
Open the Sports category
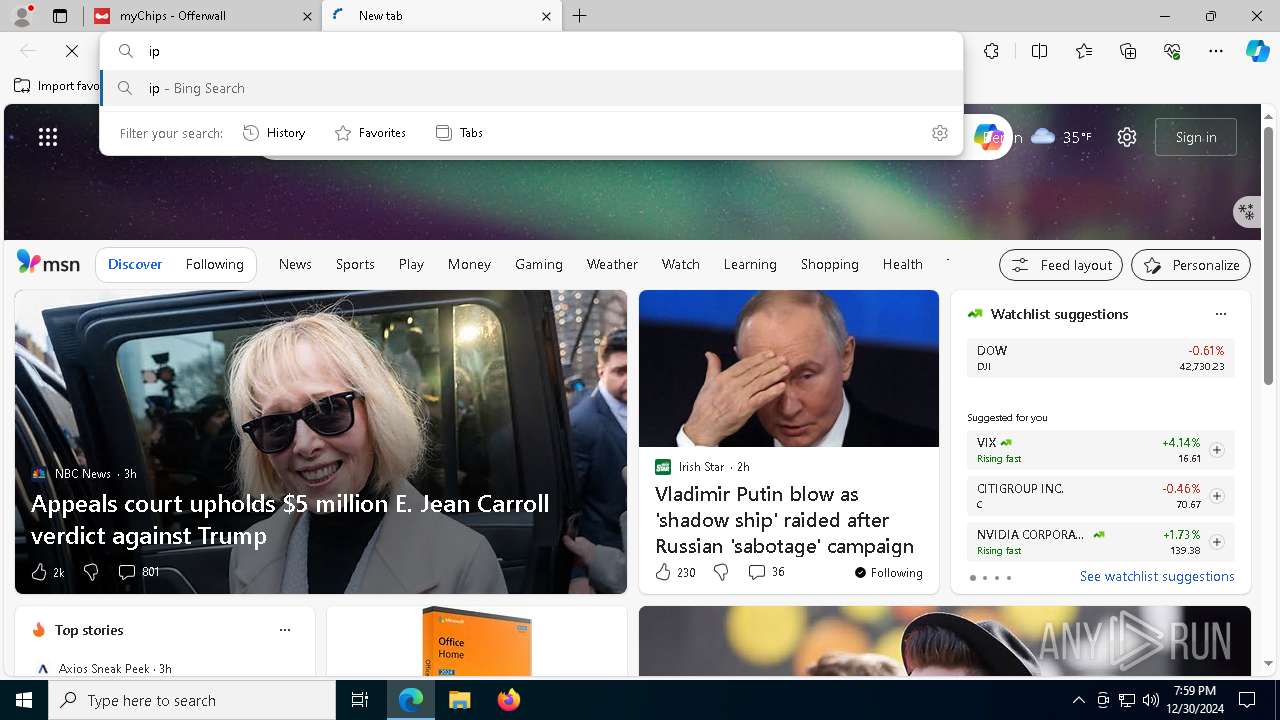point(355,264)
